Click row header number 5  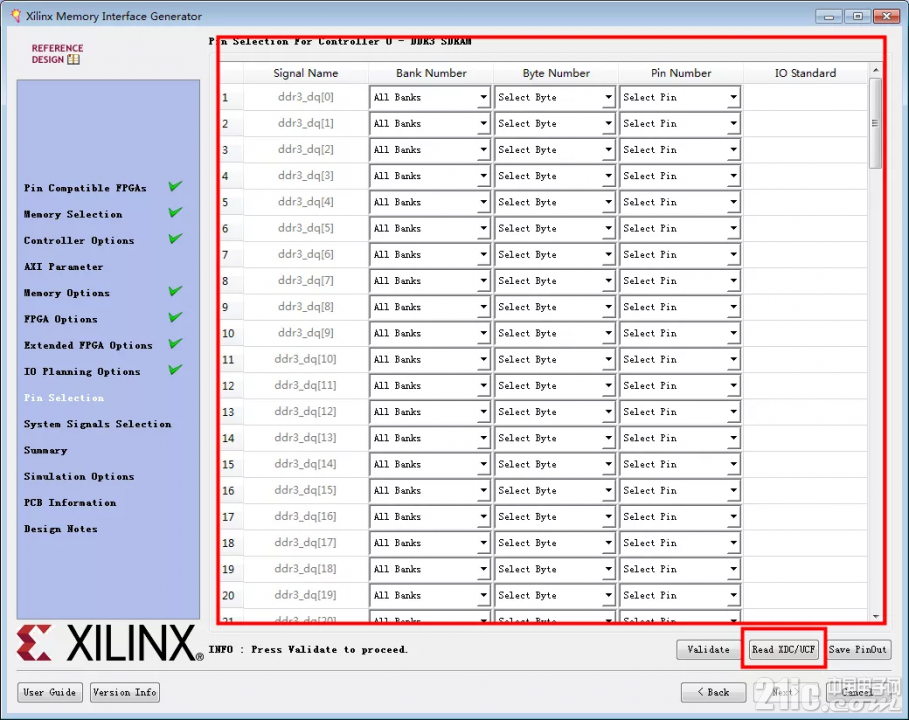pyautogui.click(x=231, y=202)
